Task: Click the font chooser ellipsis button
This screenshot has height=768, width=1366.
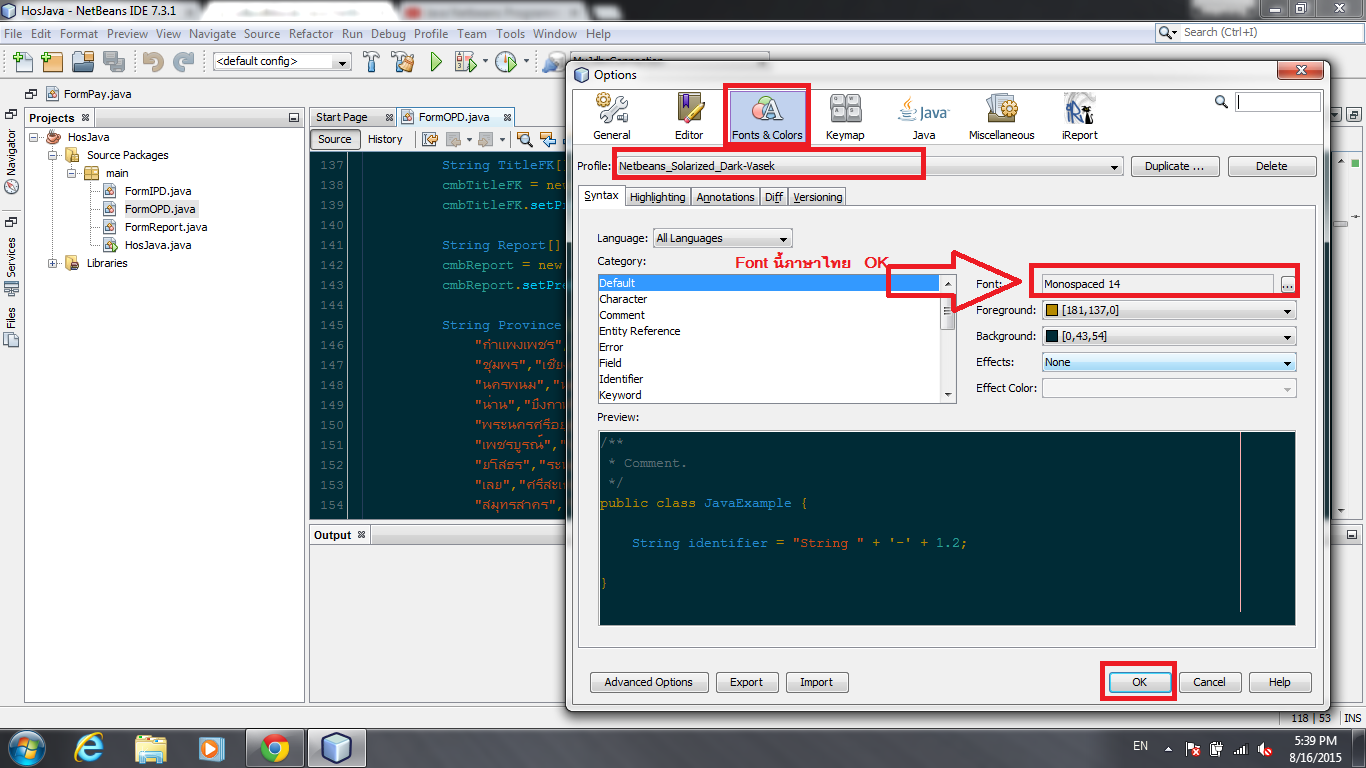Action: (x=1287, y=285)
